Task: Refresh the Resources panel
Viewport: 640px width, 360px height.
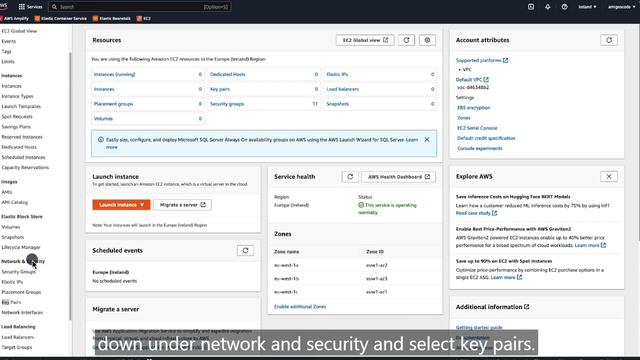Action: click(406, 40)
